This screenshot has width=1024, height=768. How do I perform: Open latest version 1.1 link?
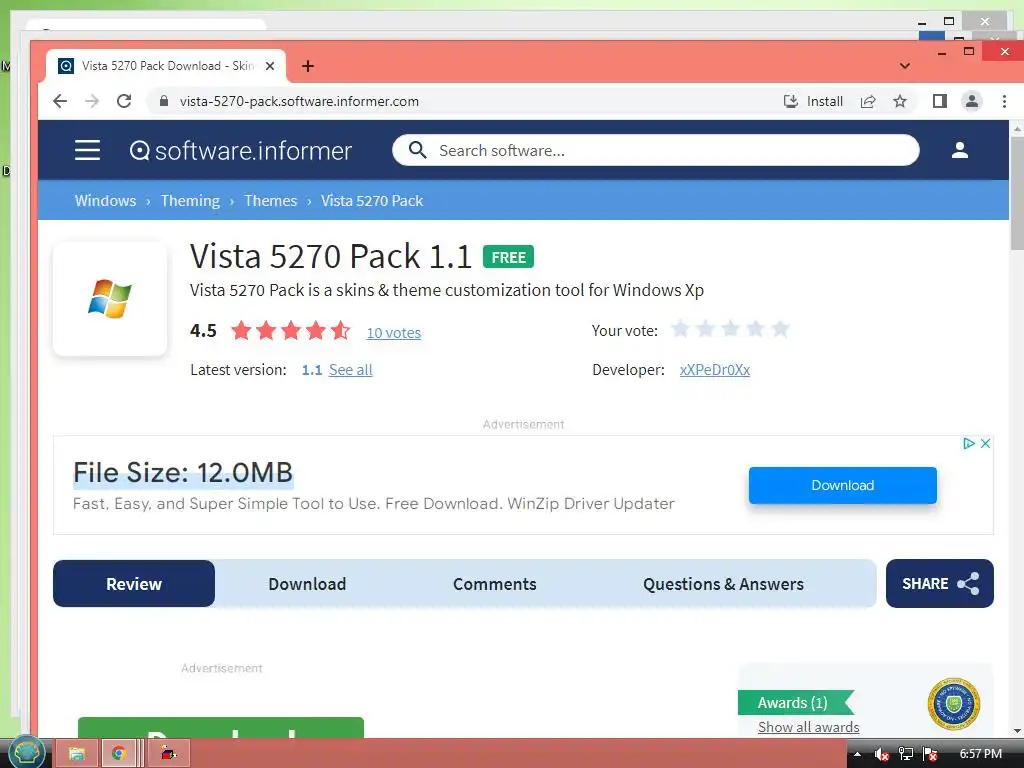pos(312,370)
